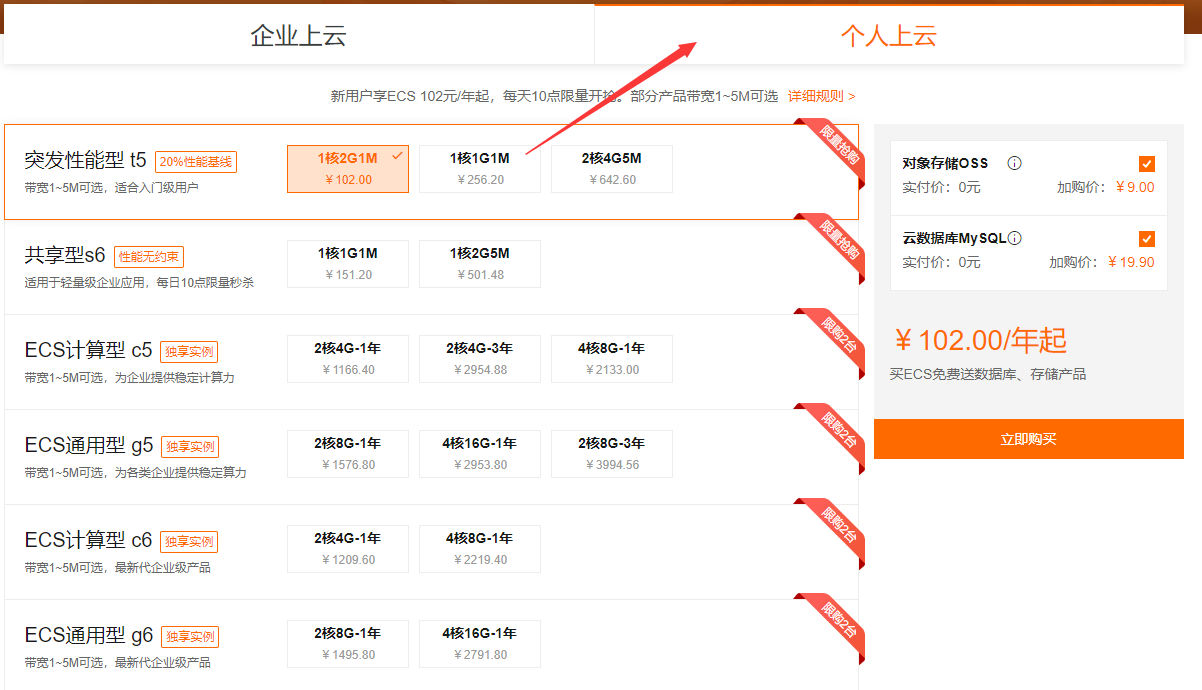Click the MySQL add-on price ¥19.90

click(x=1131, y=262)
